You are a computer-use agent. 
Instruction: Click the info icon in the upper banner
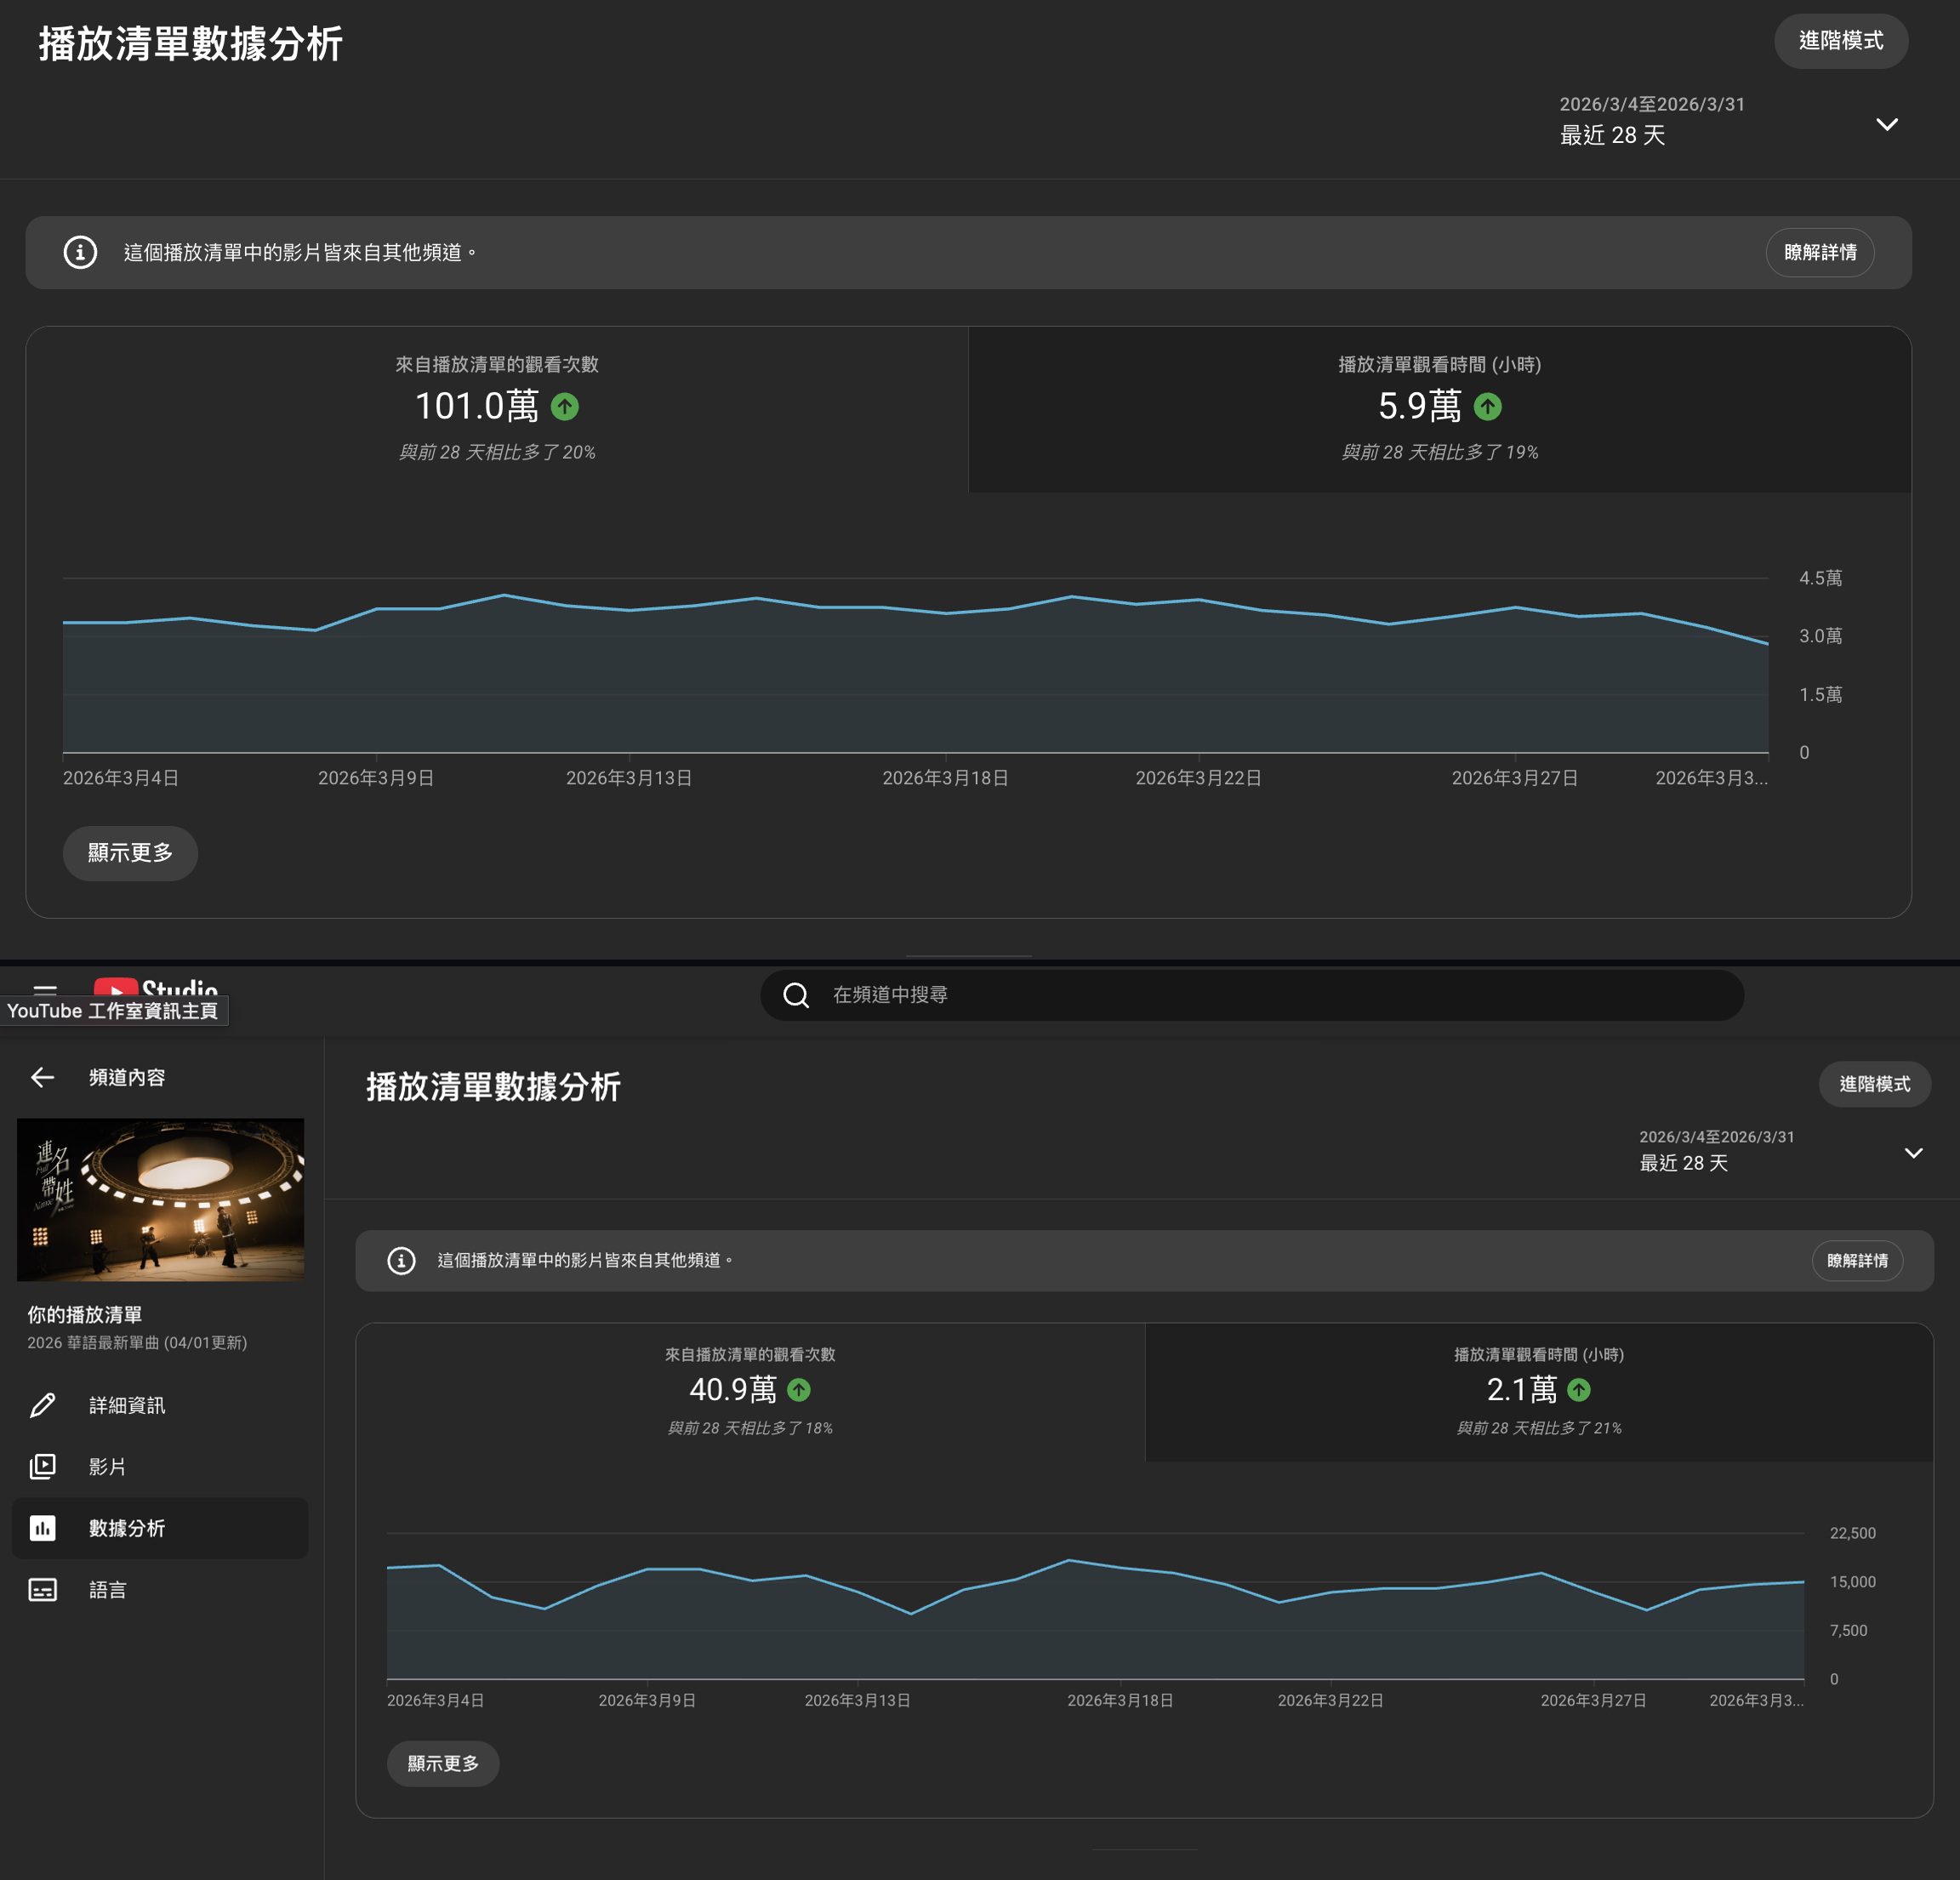(x=80, y=252)
